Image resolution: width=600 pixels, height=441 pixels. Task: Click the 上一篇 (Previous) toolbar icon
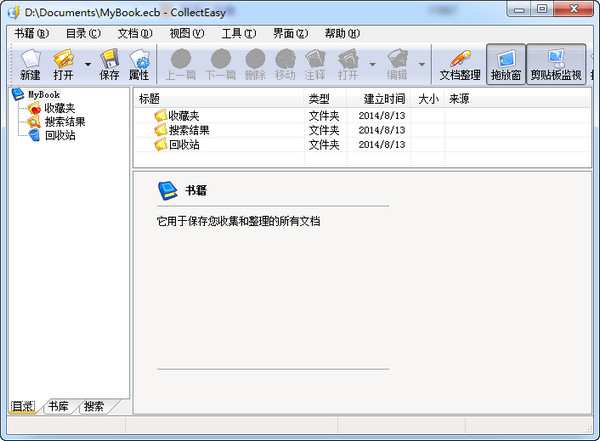click(x=181, y=64)
